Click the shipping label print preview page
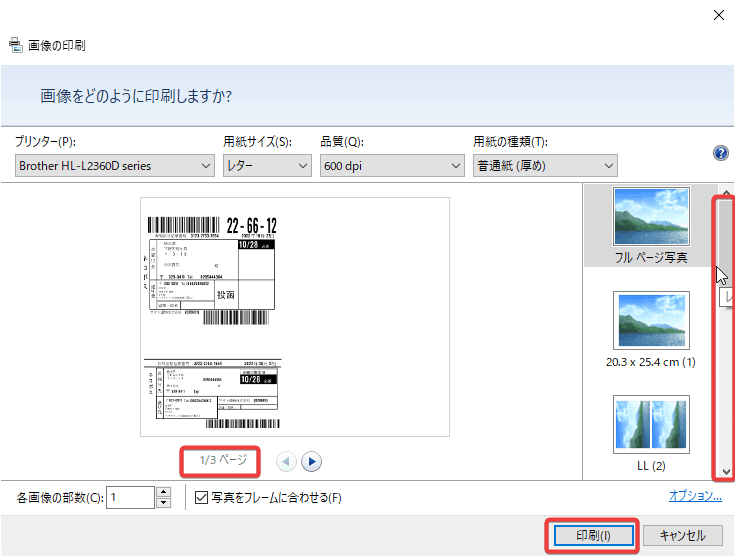The width and height of the screenshot is (735, 557). pyautogui.click(x=295, y=317)
